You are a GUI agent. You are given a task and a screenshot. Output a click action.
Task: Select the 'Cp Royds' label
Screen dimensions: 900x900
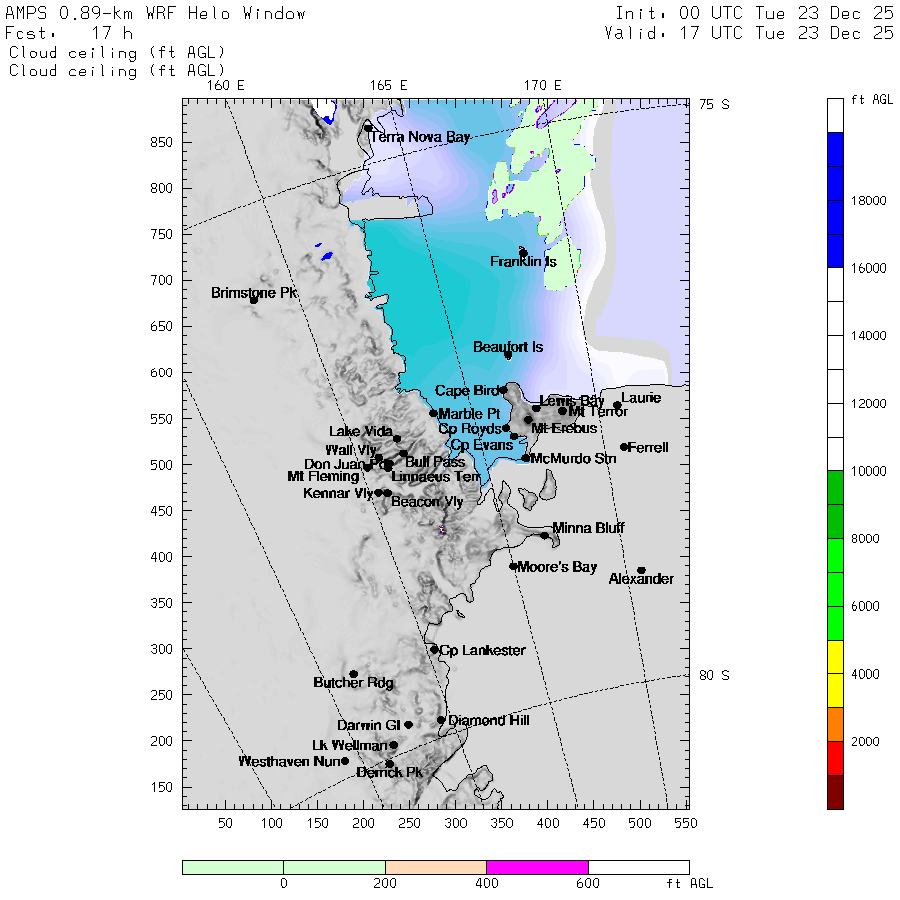click(470, 429)
